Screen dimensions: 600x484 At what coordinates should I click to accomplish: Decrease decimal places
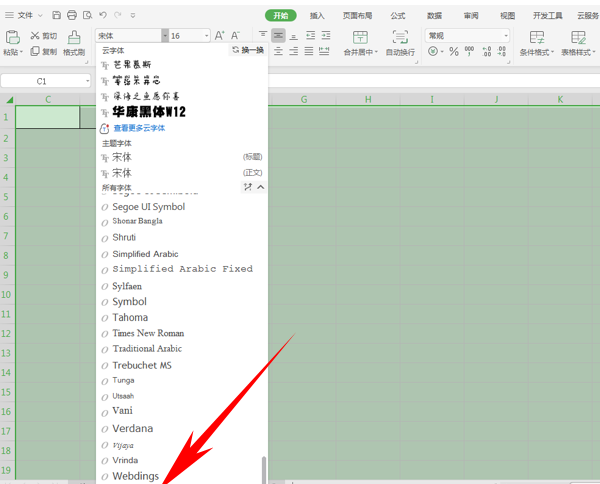point(502,51)
